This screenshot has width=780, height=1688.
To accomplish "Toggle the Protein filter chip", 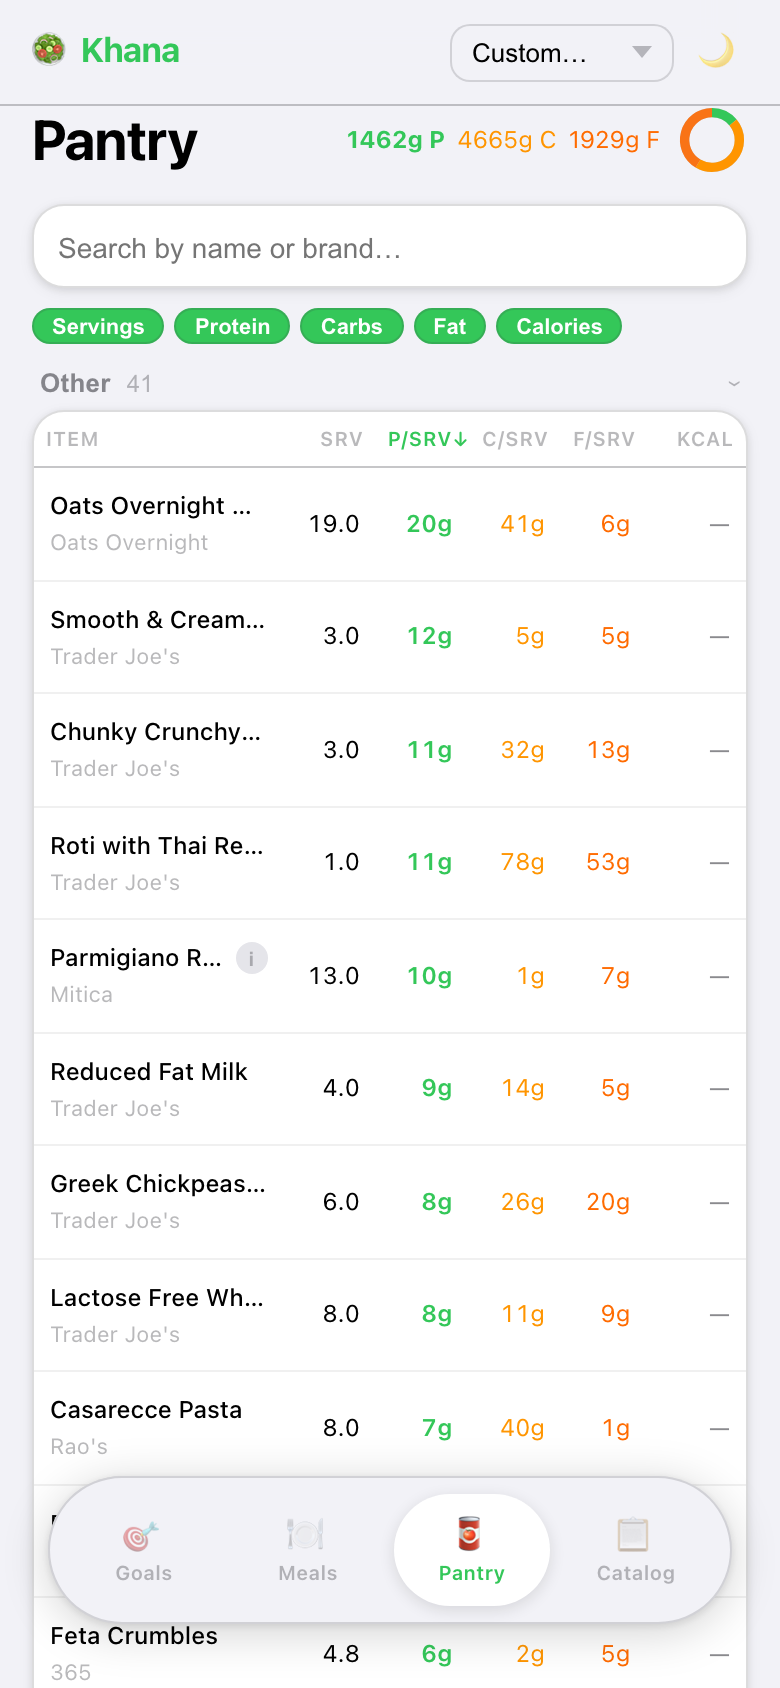I will pos(232,327).
